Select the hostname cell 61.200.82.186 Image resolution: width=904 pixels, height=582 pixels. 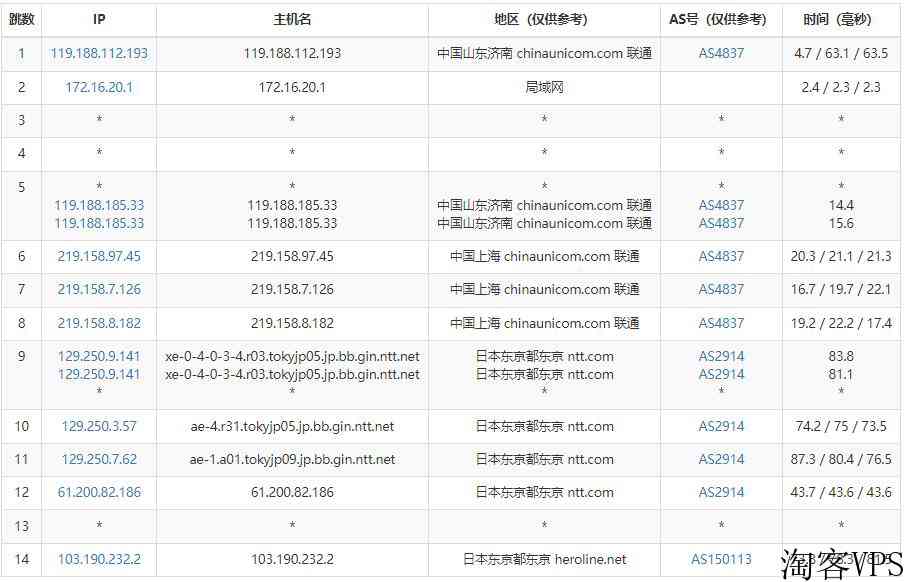pos(292,493)
